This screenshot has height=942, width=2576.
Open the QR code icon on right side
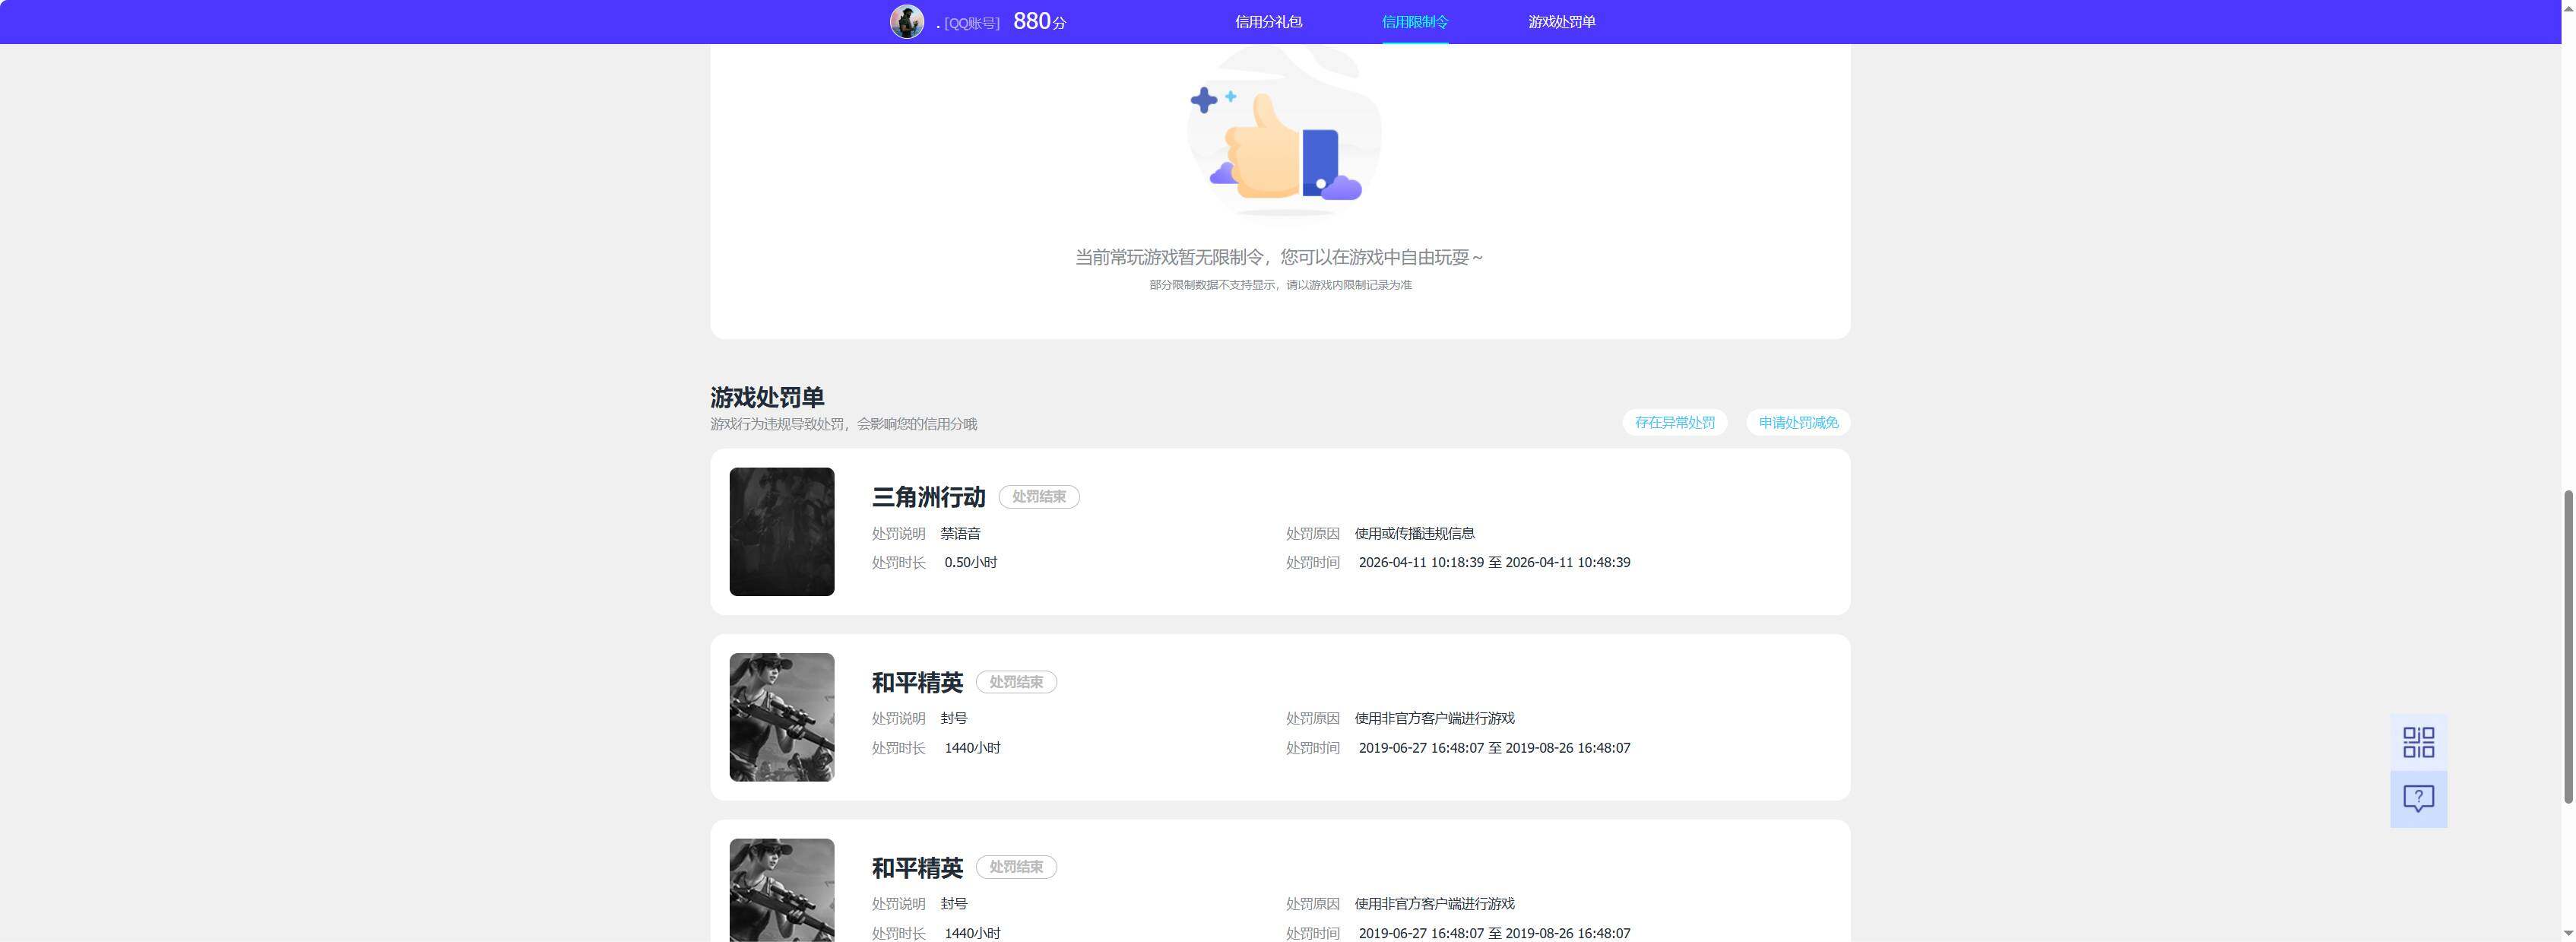click(x=2418, y=742)
